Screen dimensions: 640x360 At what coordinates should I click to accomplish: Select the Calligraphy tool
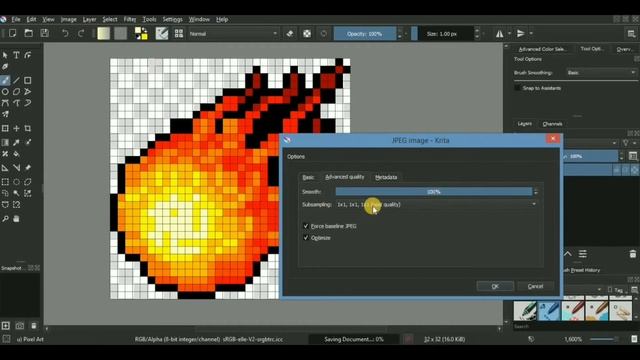tap(5, 67)
